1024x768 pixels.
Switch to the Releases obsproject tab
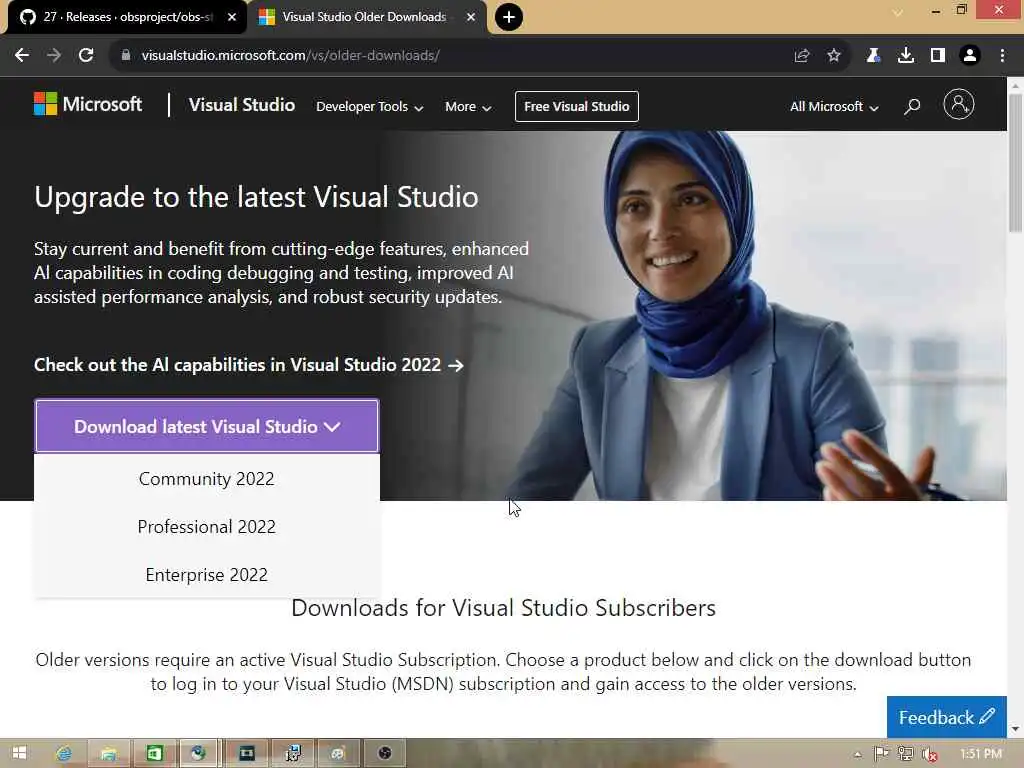pos(127,18)
